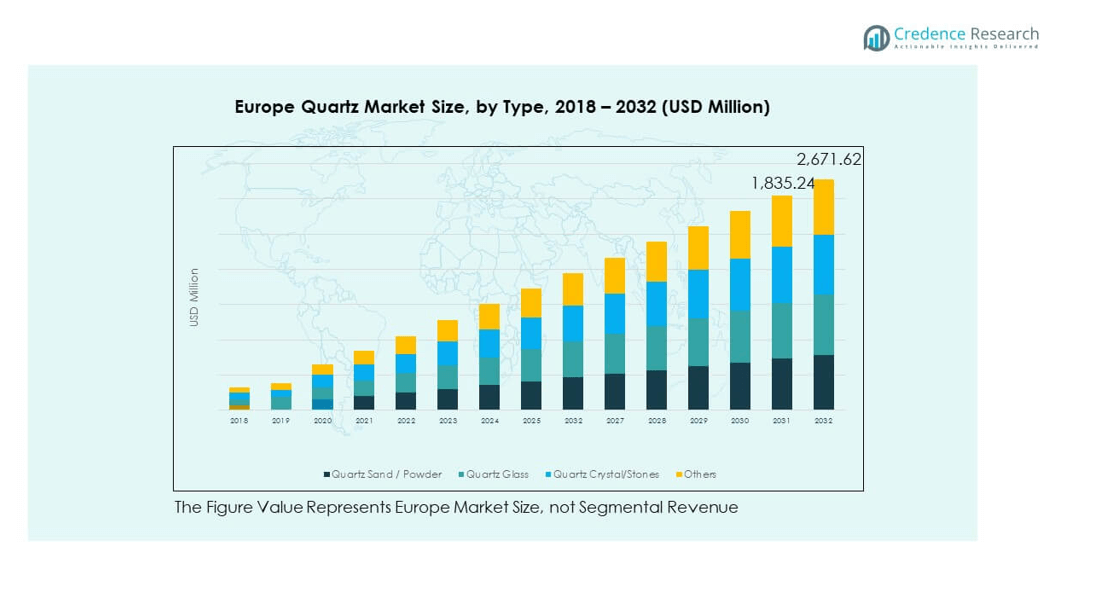Click the blue Quartz Crystal segment of 2028 bar
This screenshot has height=592, width=1097.
click(656, 304)
